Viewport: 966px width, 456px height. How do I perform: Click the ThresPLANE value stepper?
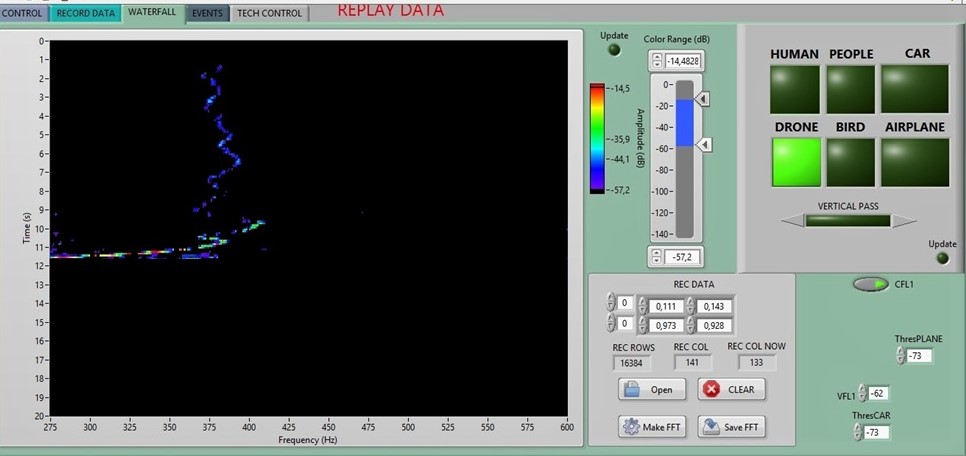pos(899,356)
